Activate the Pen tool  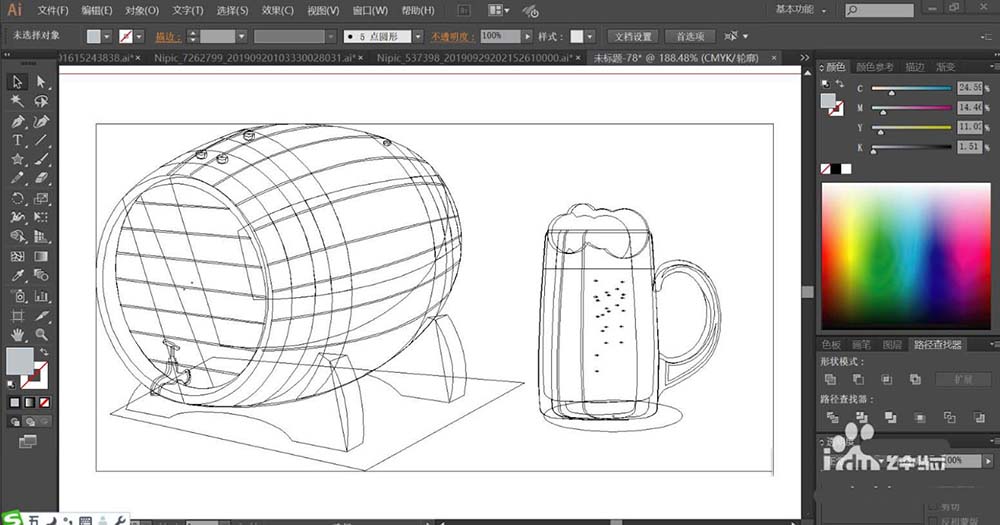(x=17, y=121)
